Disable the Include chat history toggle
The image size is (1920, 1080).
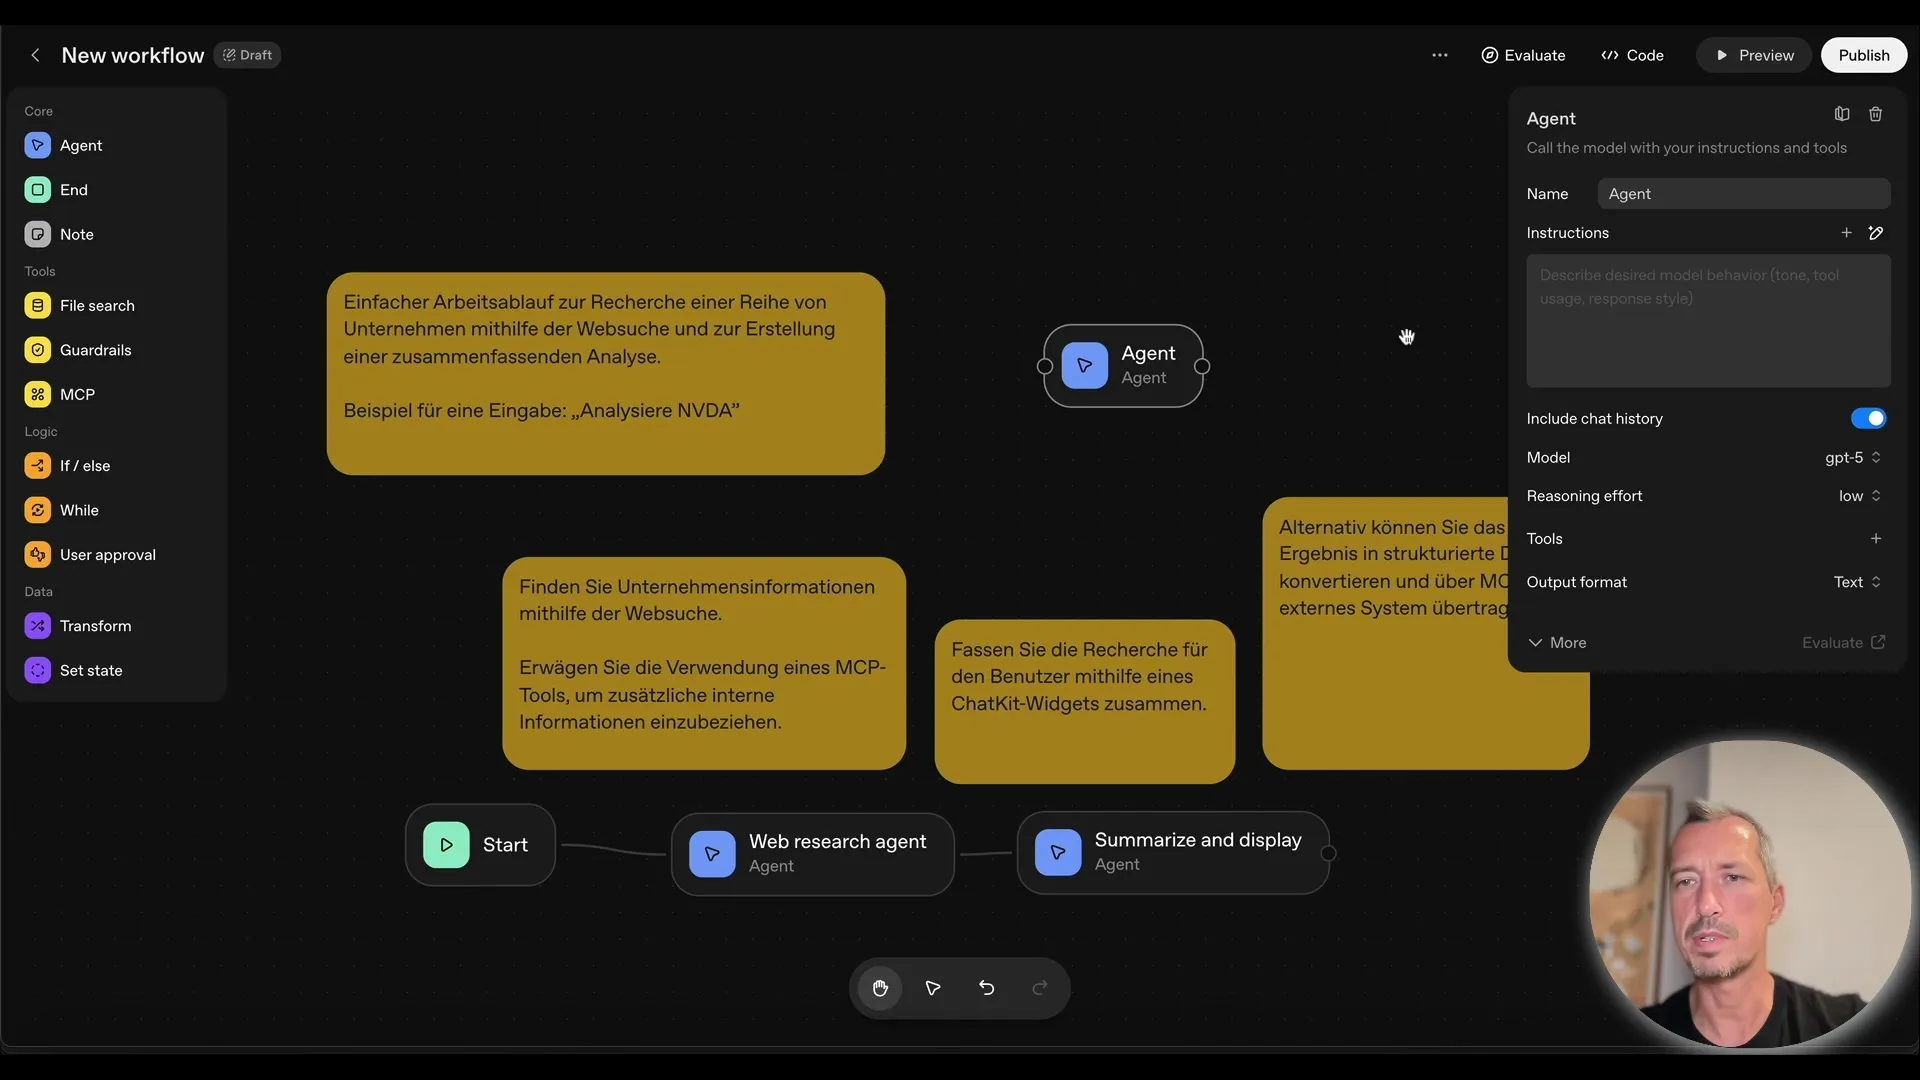coord(1867,418)
